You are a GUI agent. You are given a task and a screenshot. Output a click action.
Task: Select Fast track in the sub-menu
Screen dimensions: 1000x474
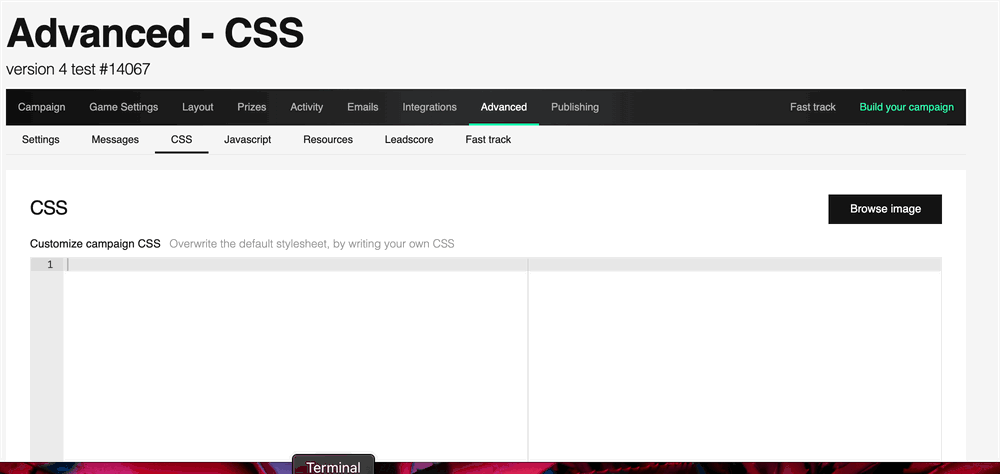(x=488, y=139)
